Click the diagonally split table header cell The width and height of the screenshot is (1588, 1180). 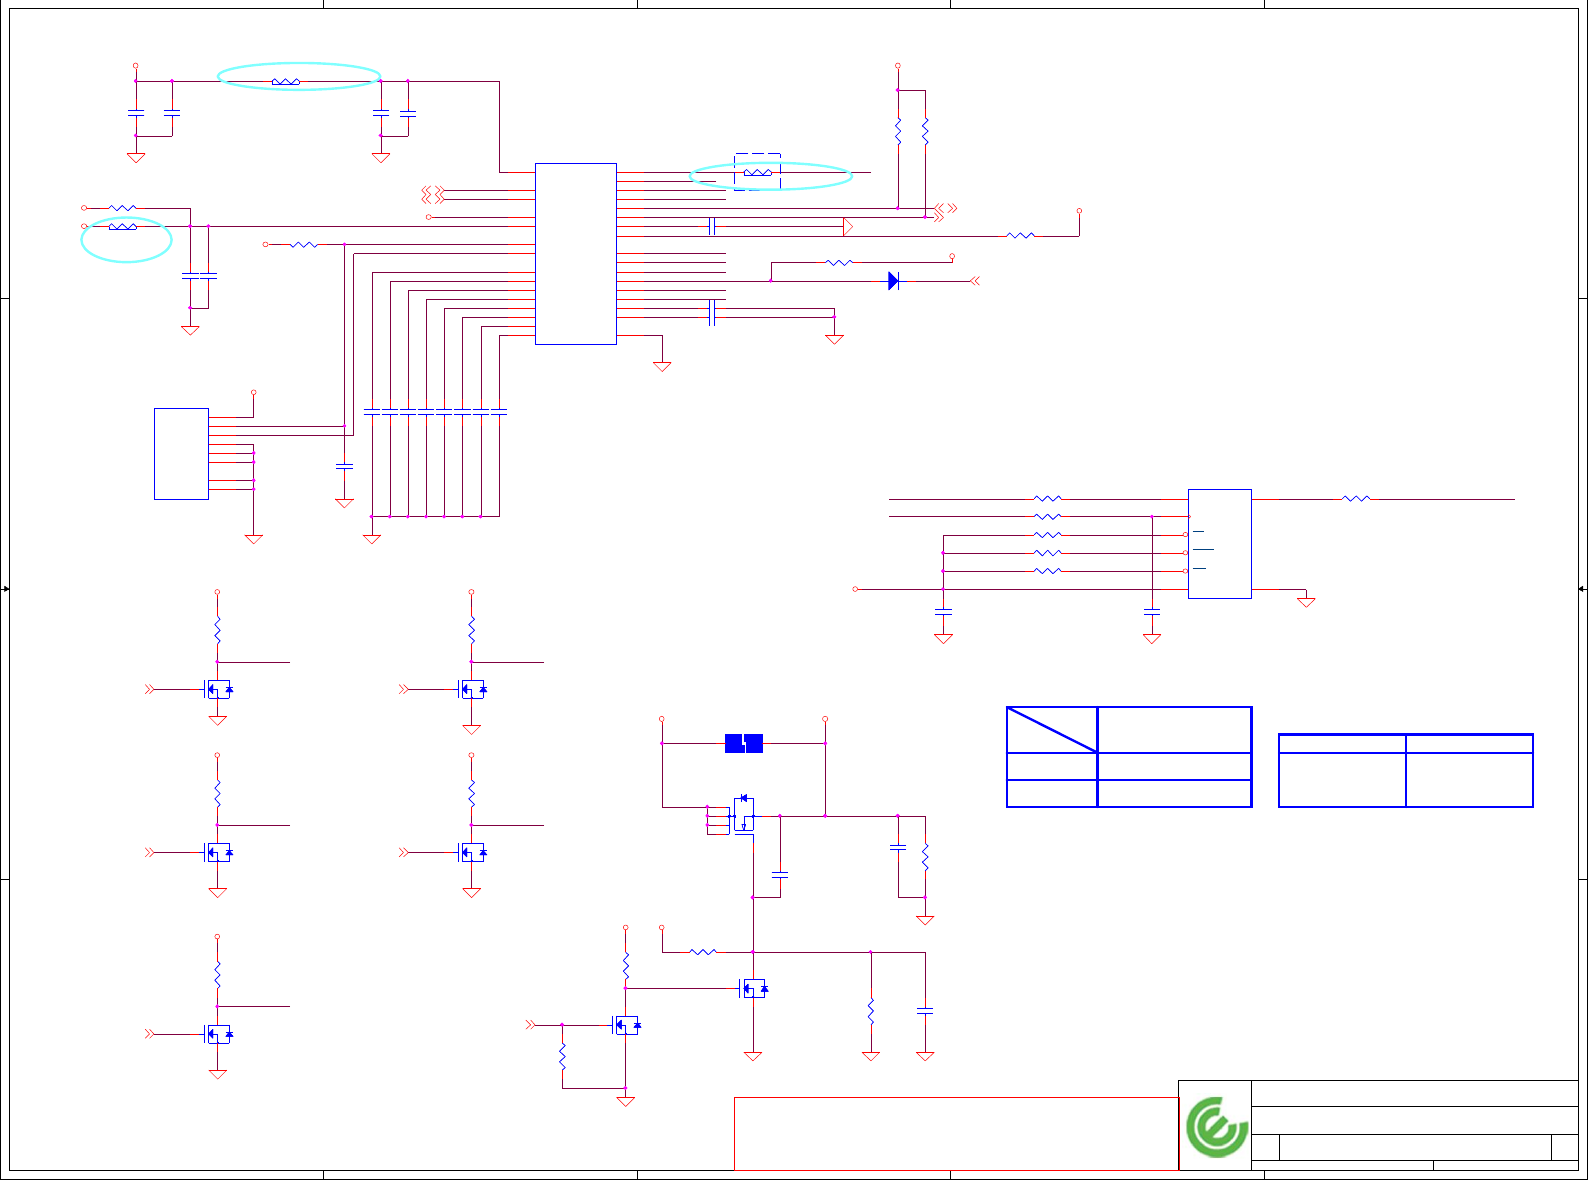(1052, 730)
